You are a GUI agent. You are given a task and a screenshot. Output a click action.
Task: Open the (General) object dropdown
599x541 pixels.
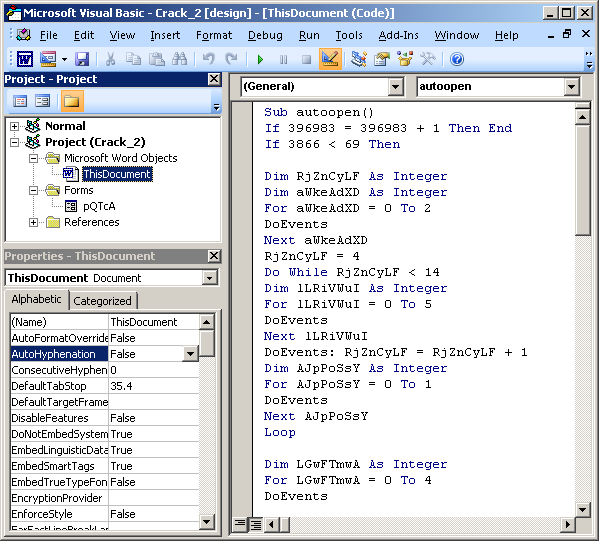[396, 87]
